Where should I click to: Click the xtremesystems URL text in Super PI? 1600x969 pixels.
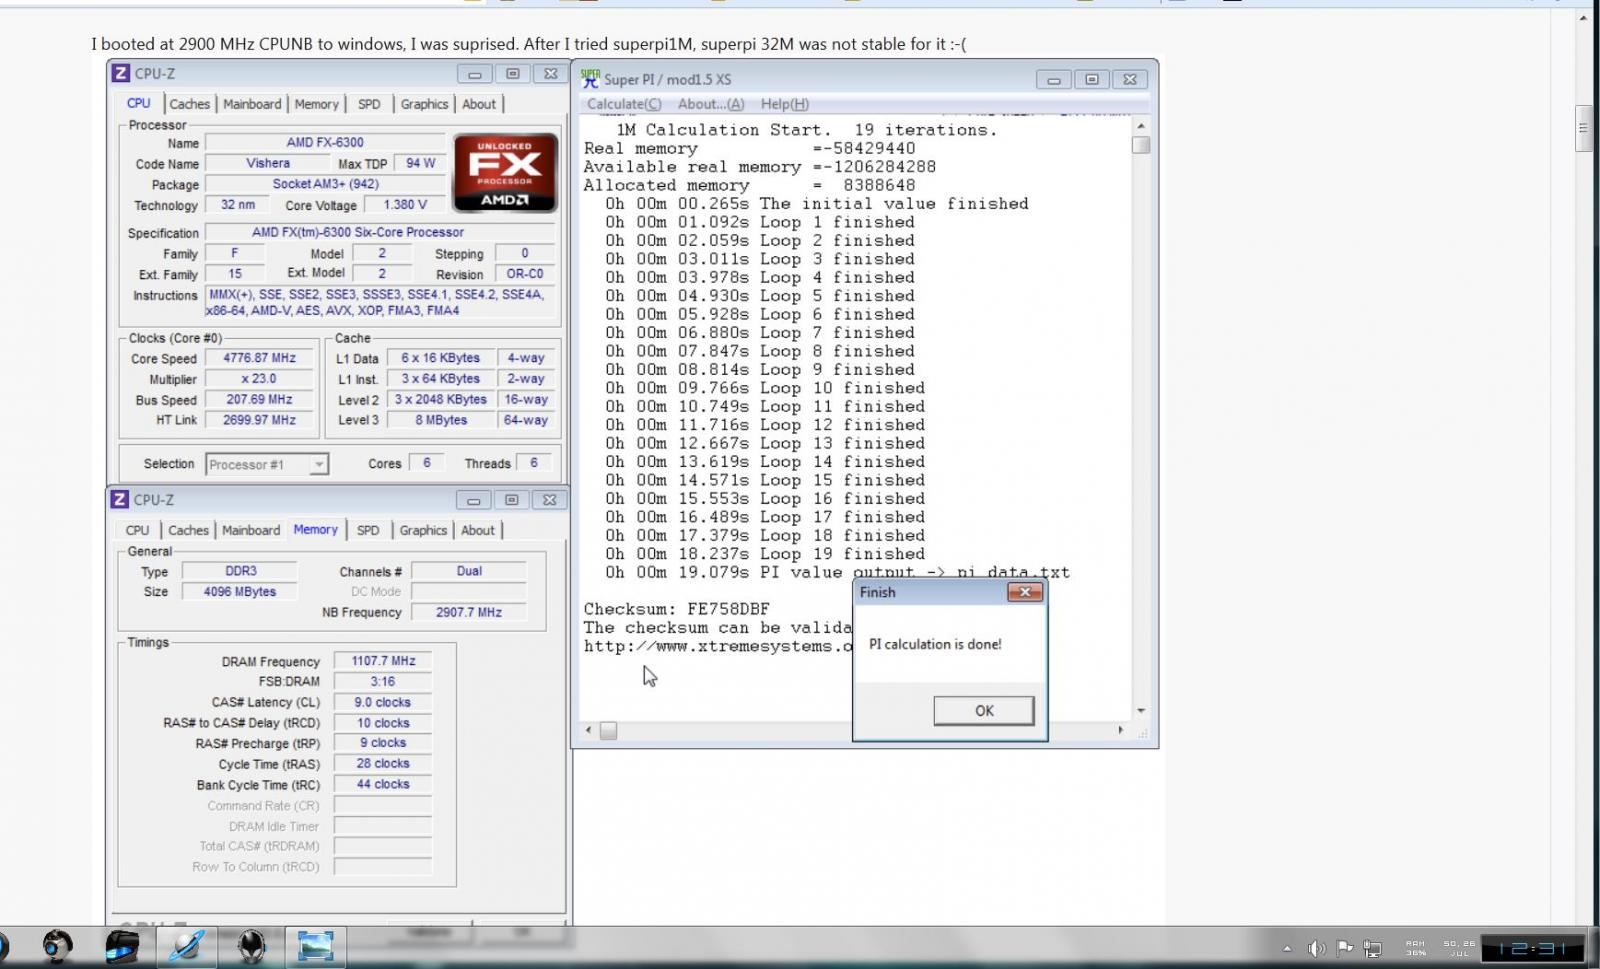pyautogui.click(x=718, y=647)
